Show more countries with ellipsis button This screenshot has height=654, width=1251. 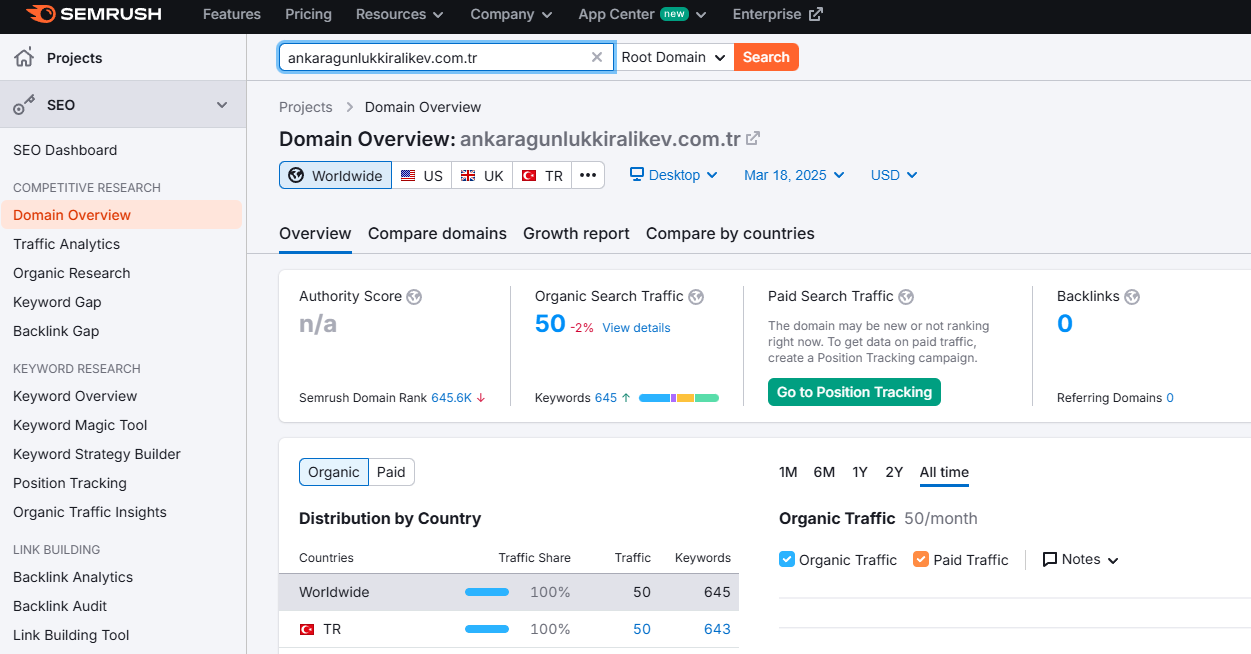pyautogui.click(x=588, y=175)
